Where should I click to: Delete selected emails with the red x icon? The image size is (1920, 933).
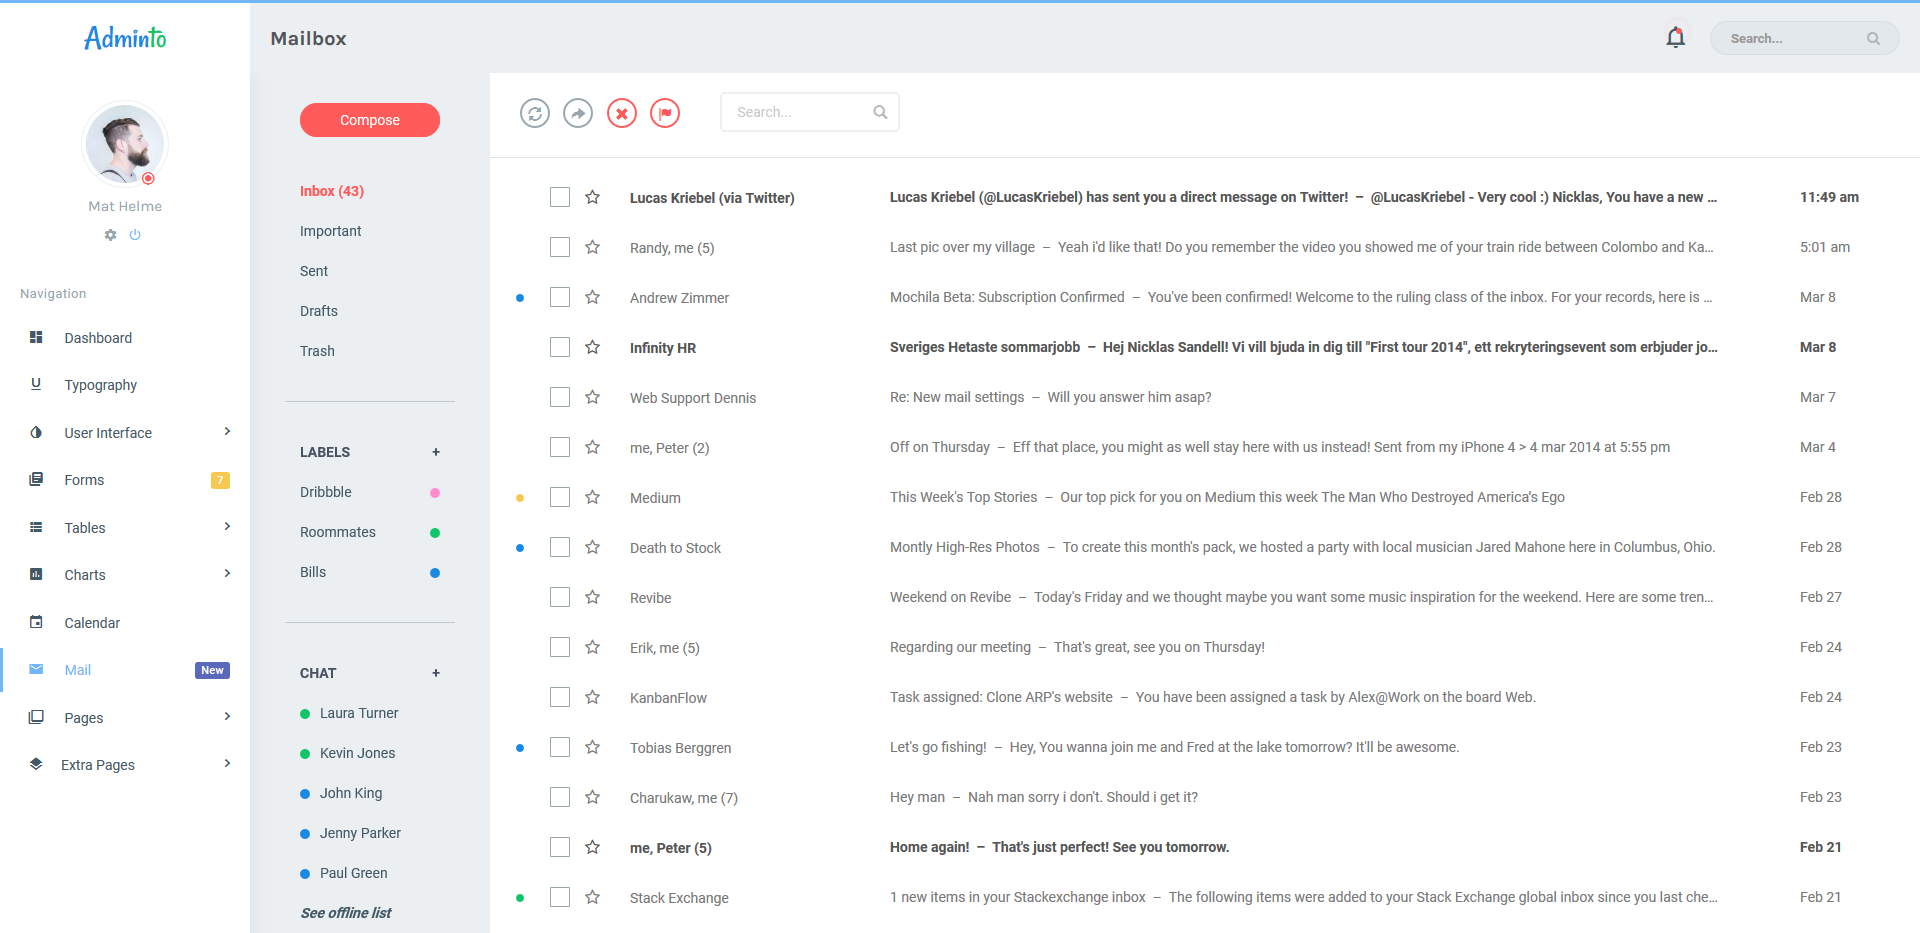coord(622,113)
